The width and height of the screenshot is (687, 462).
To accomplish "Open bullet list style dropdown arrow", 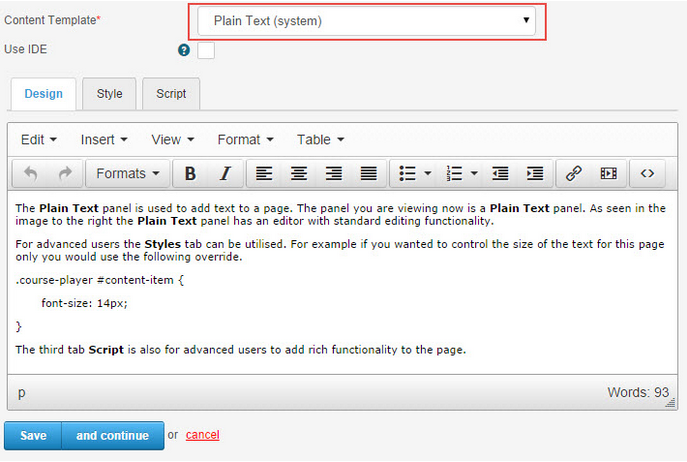I will (428, 173).
